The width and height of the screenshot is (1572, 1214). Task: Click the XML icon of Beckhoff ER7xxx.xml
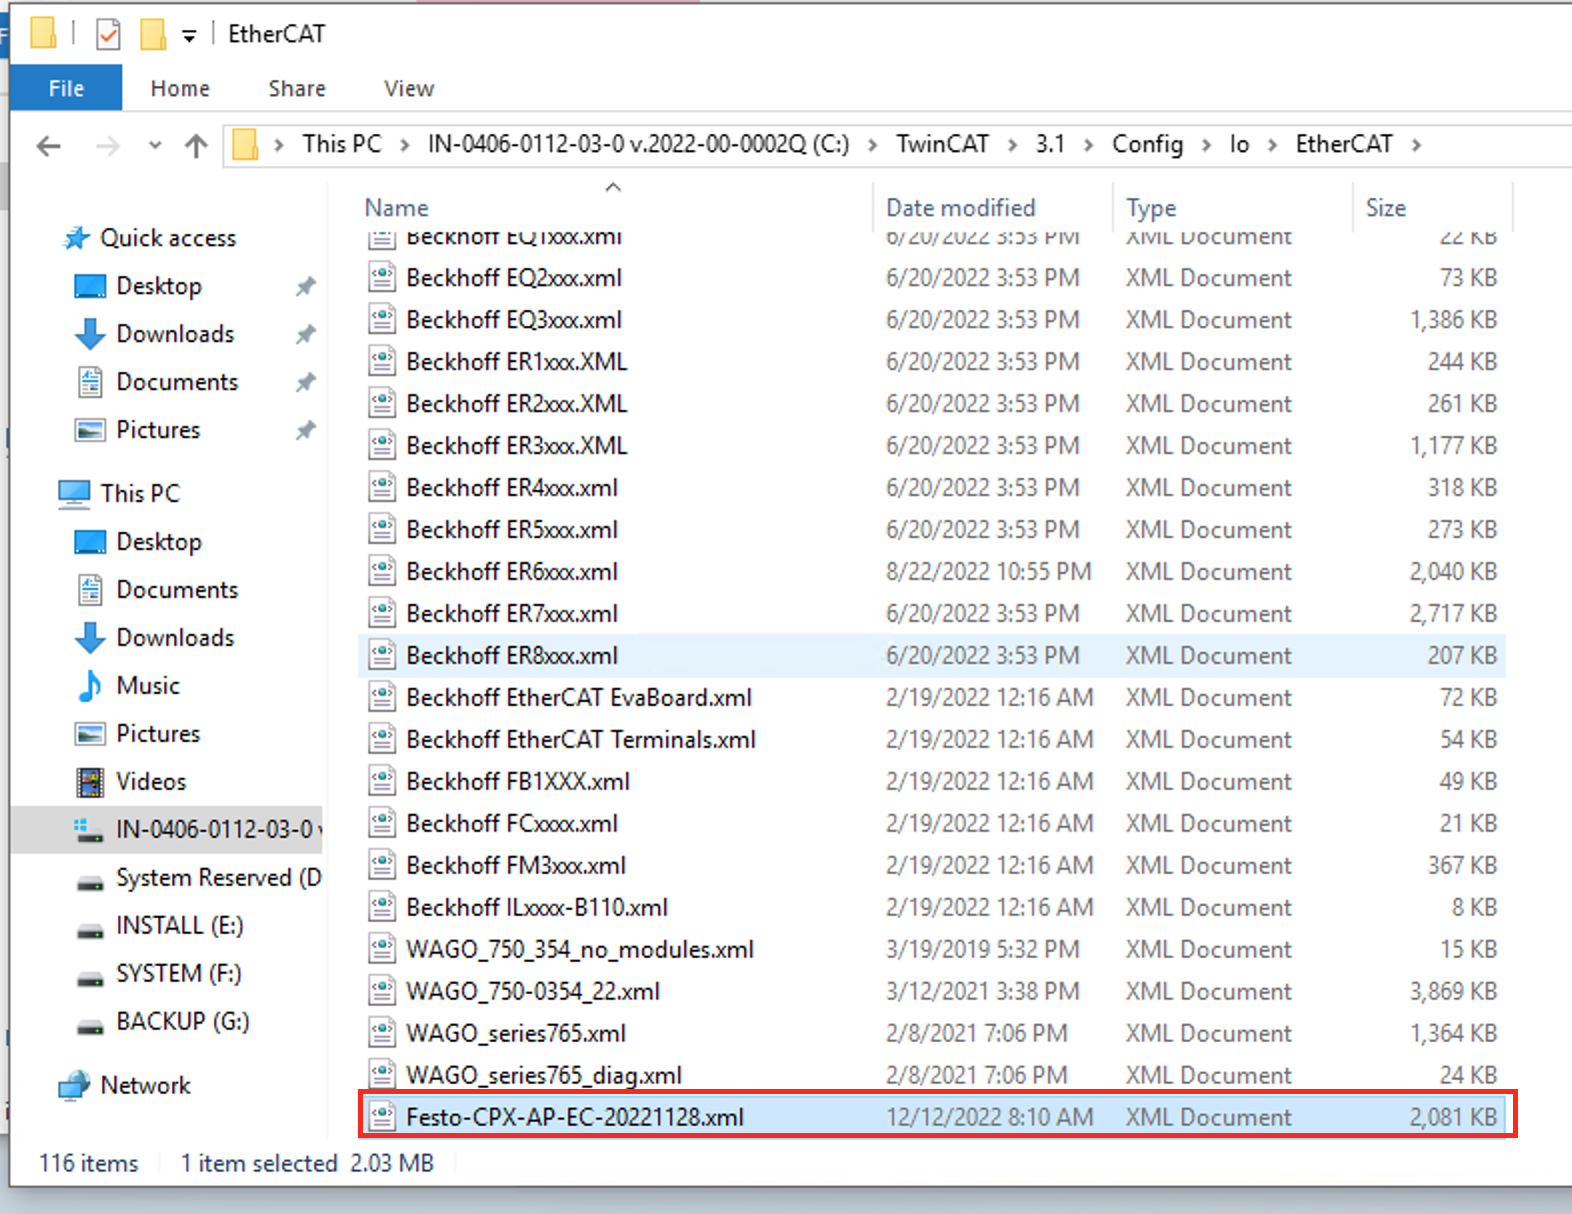point(381,613)
